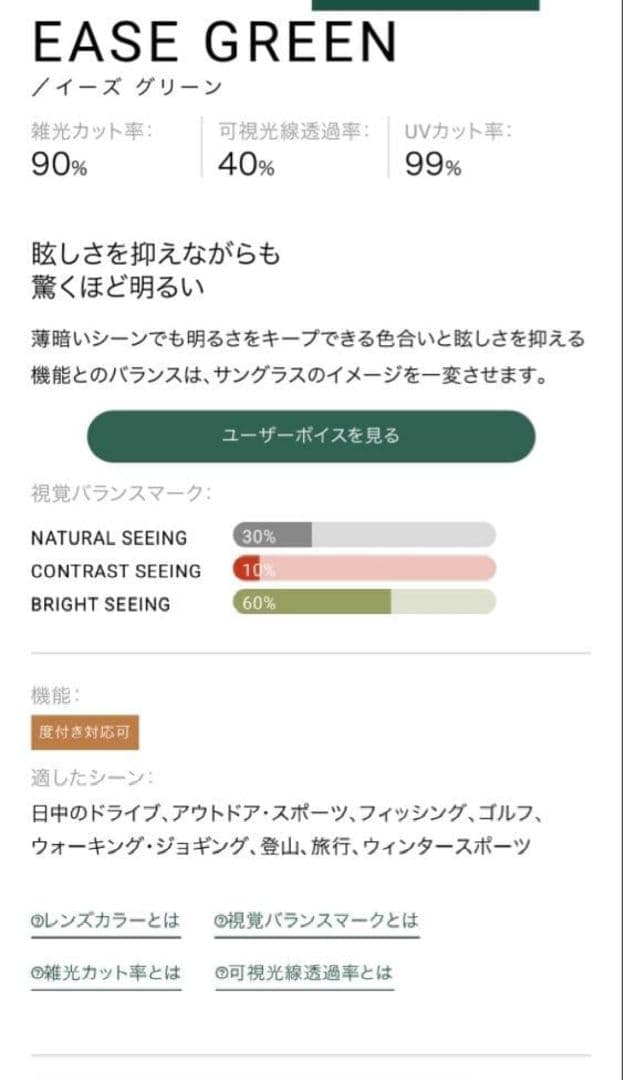Click the 90% 雑光カット率 value
Viewport: 623px width, 1080px height.
[x=59, y=165]
